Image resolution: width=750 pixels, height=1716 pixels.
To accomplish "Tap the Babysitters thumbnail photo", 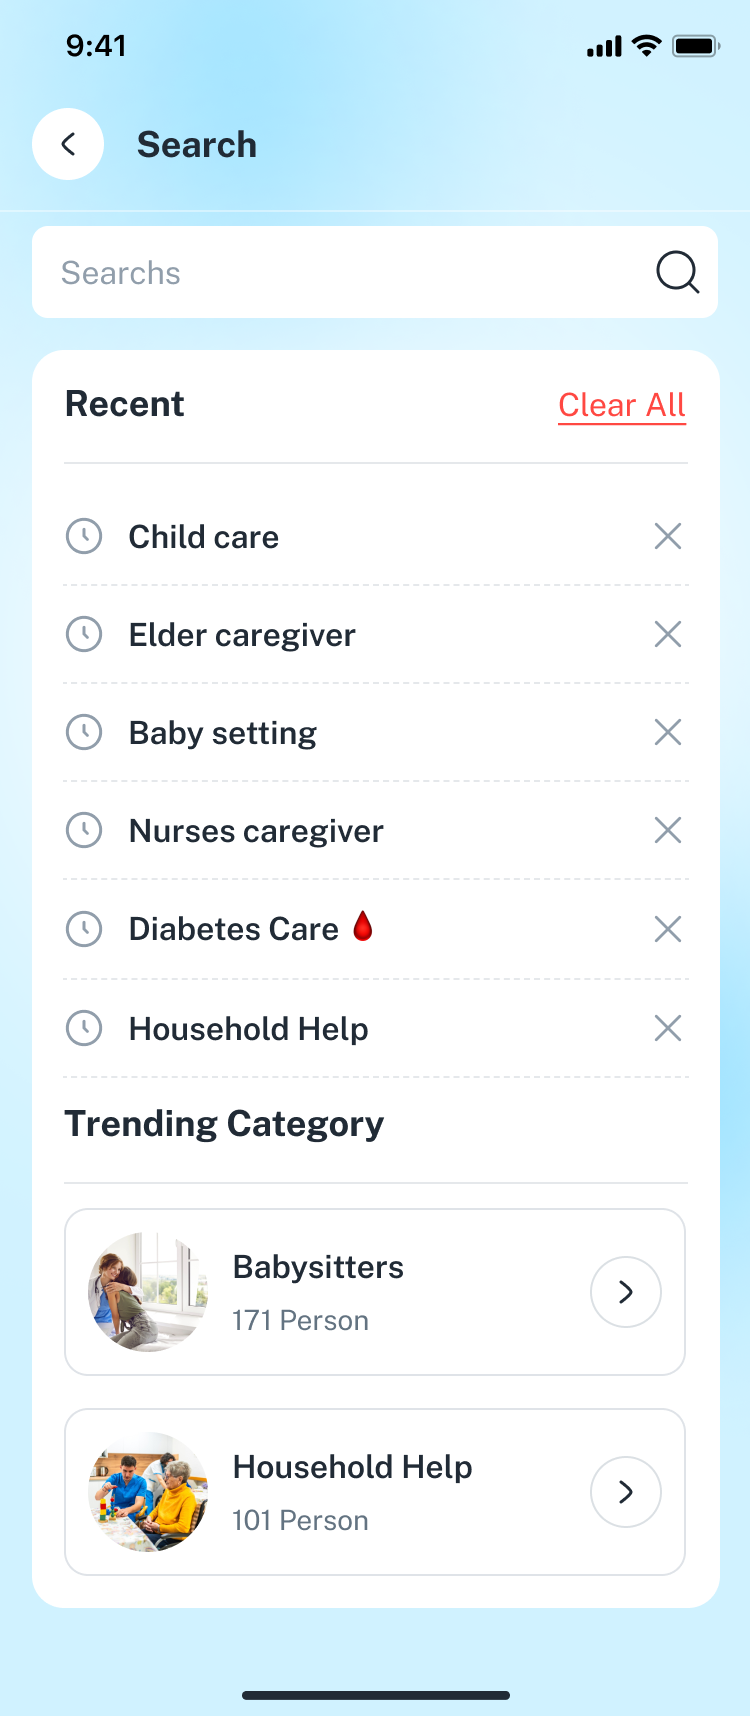I will [x=148, y=1292].
